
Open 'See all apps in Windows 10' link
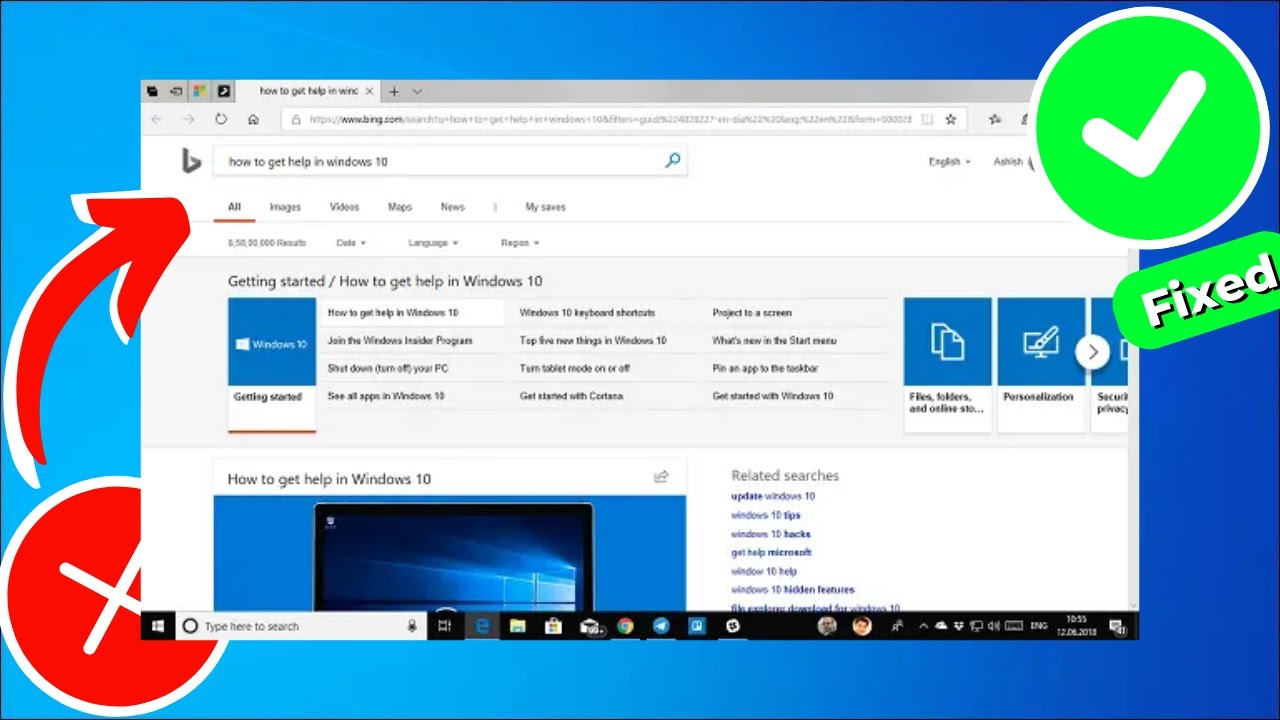pyautogui.click(x=386, y=397)
